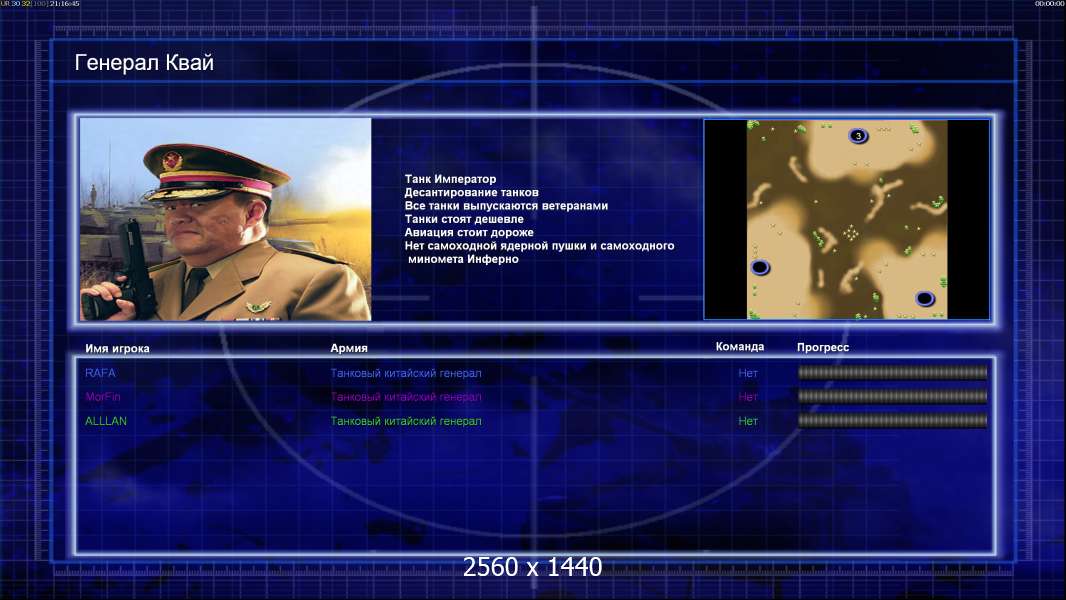
Task: Click ALLLAN's loading progress bar
Action: point(893,421)
